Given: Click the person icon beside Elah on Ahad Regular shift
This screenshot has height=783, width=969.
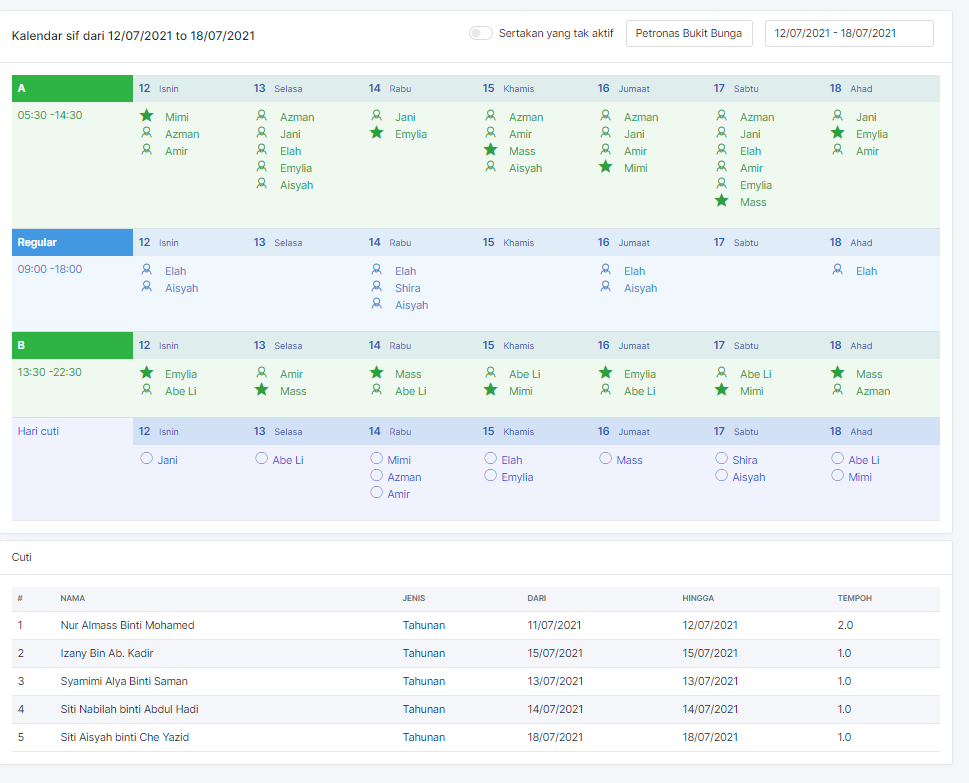Looking at the screenshot, I should [837, 269].
